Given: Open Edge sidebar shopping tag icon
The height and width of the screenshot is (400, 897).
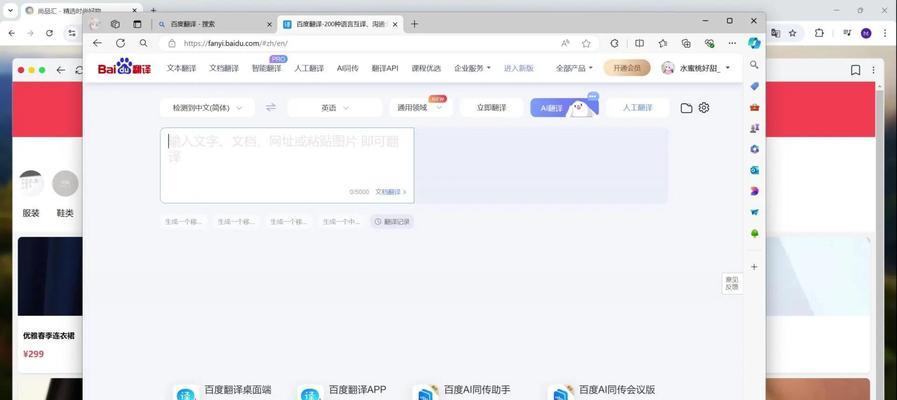Looking at the screenshot, I should point(754,86).
